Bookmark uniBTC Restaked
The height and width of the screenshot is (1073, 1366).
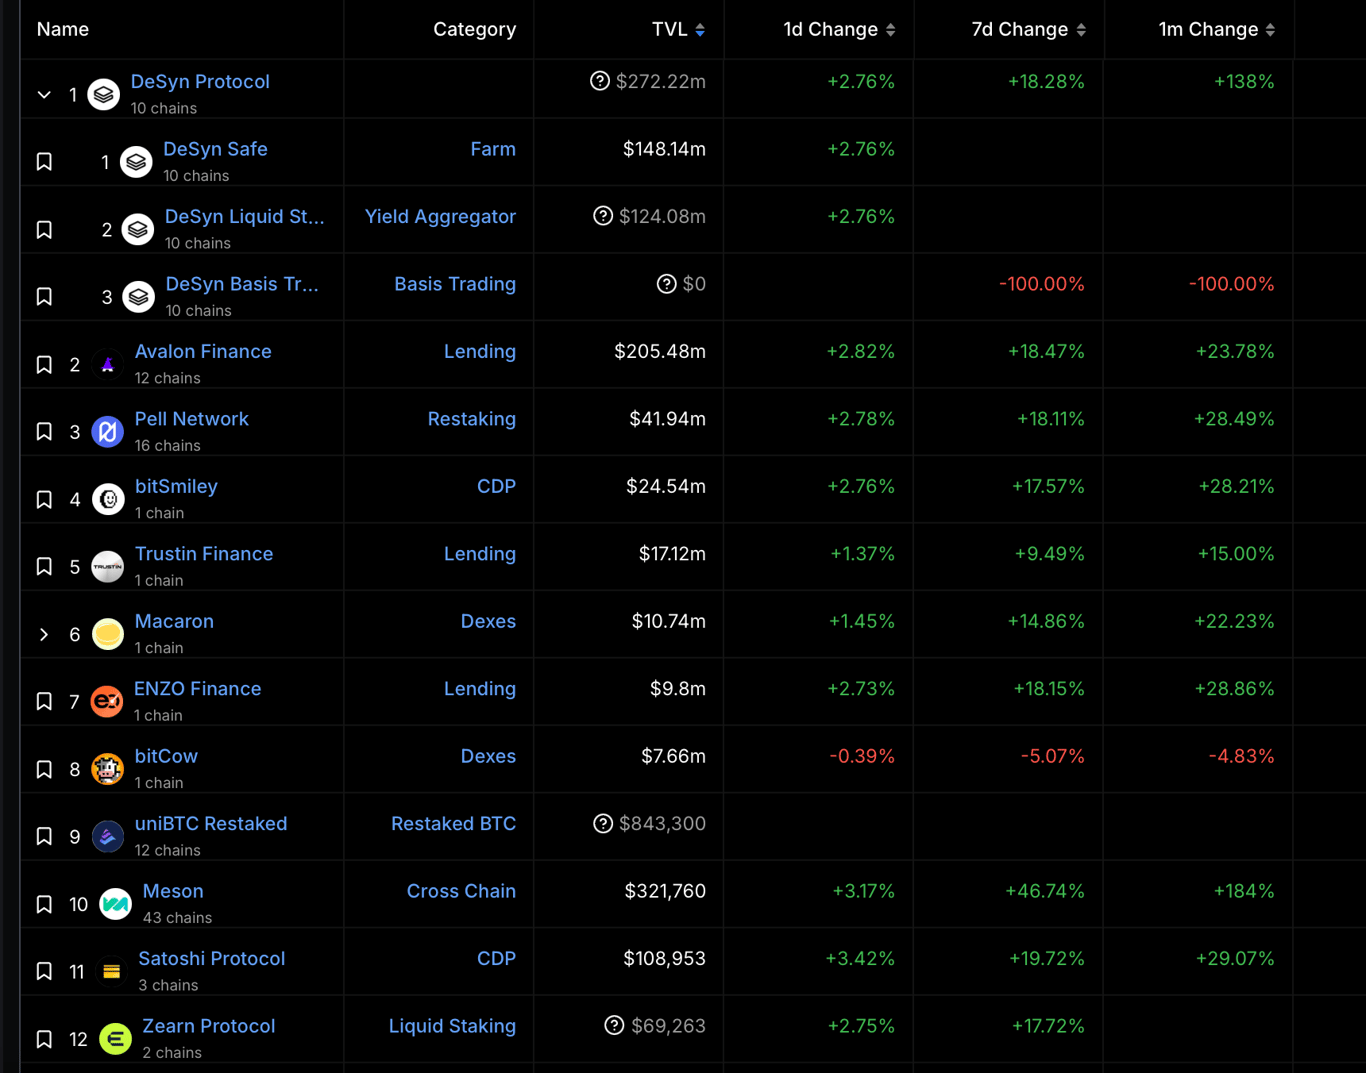[x=44, y=837]
